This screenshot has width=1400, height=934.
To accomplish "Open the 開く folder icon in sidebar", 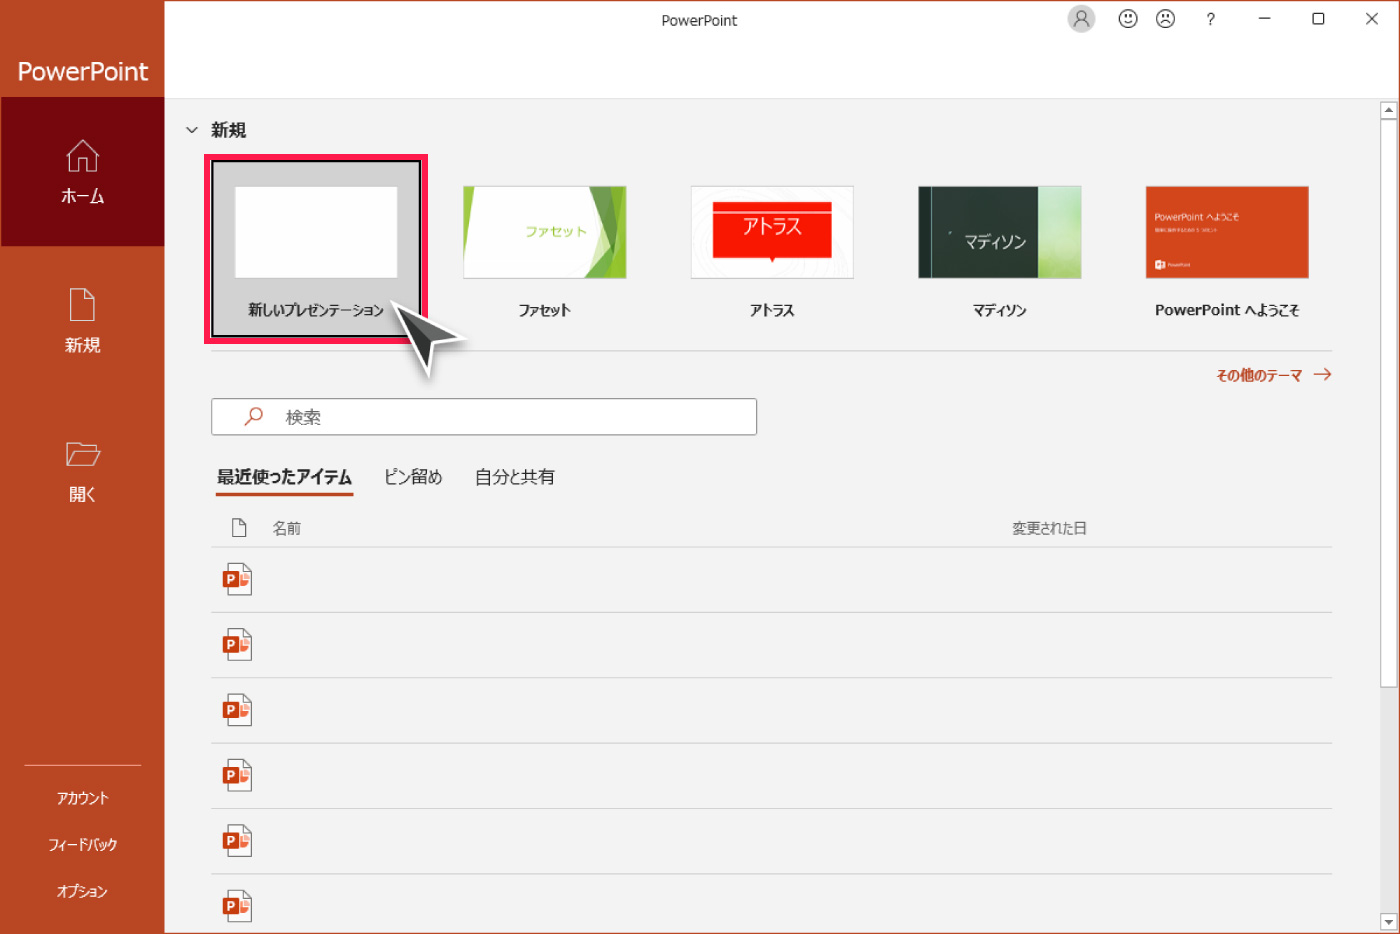I will pyautogui.click(x=82, y=454).
